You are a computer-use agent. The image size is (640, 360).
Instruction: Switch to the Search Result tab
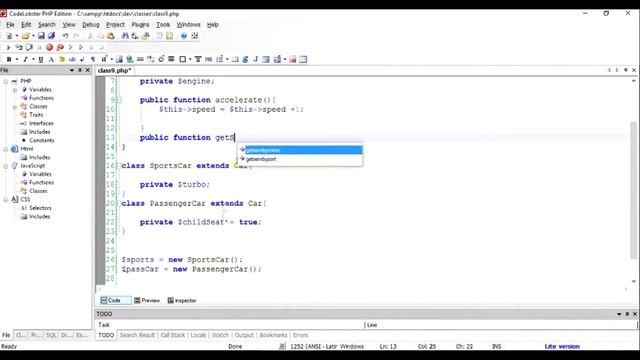[x=137, y=335]
